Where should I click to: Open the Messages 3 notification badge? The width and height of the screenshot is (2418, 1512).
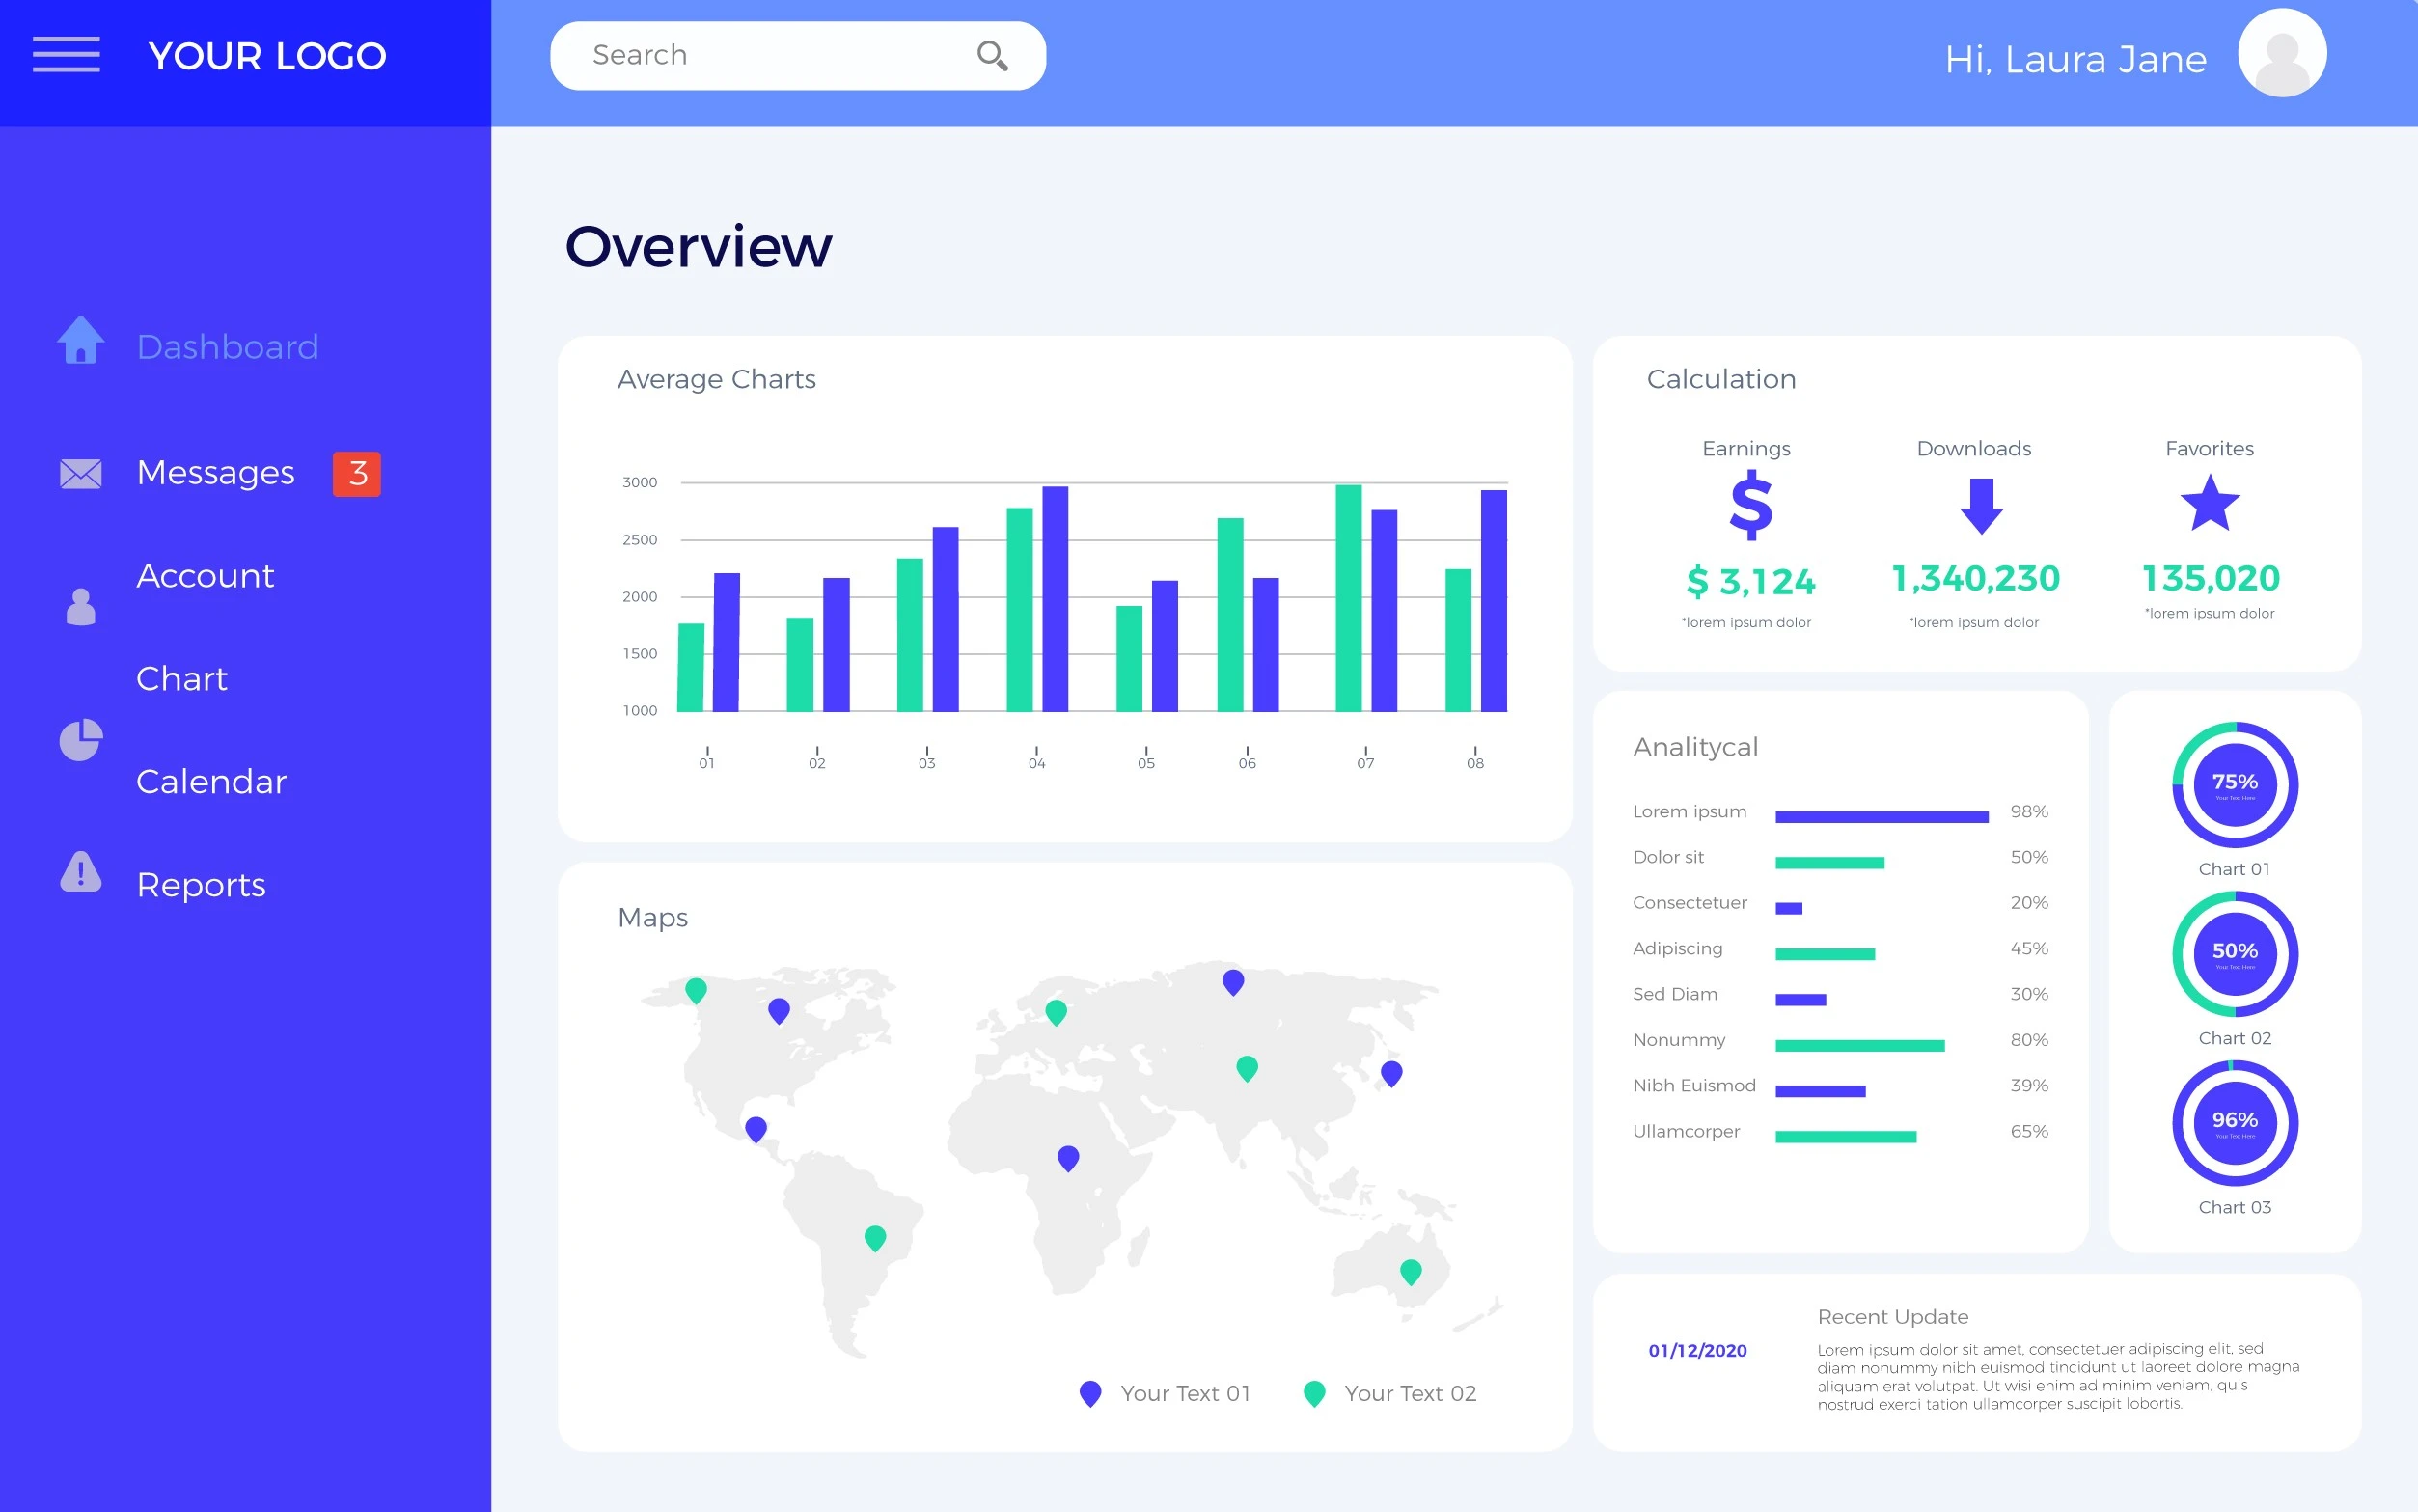pyautogui.click(x=357, y=473)
